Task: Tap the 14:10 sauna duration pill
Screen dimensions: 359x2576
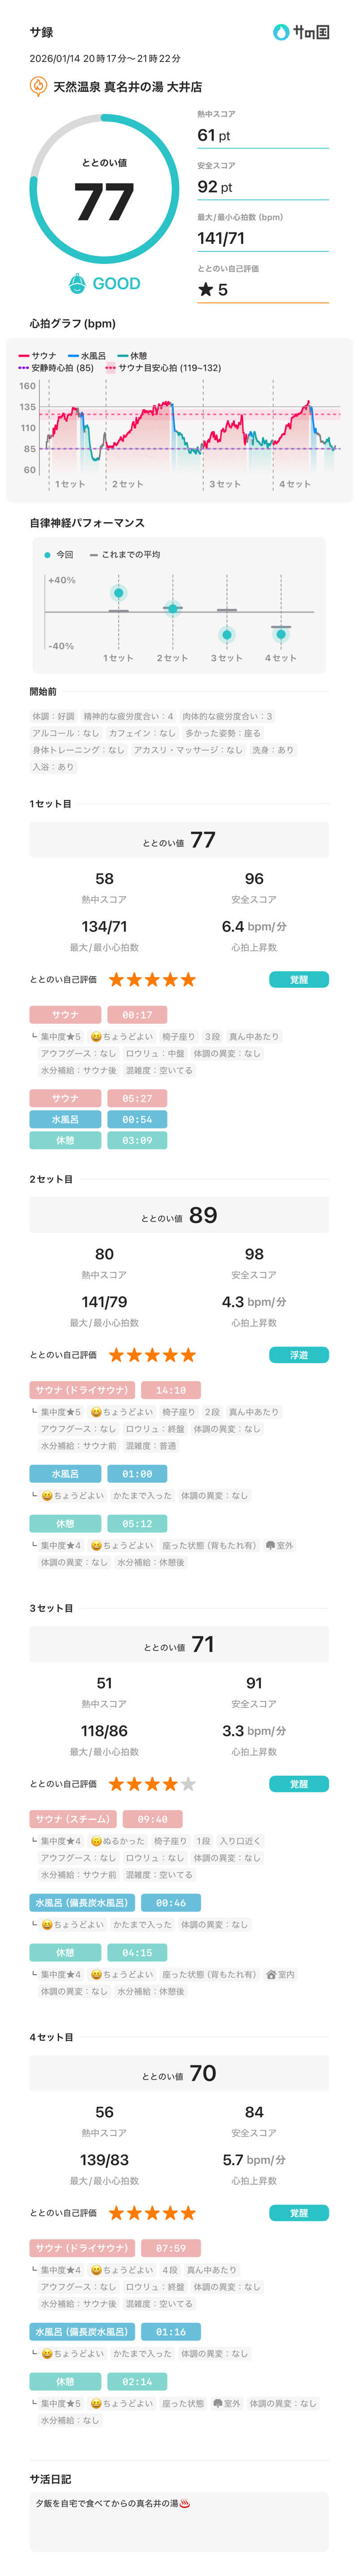Action: point(171,1390)
